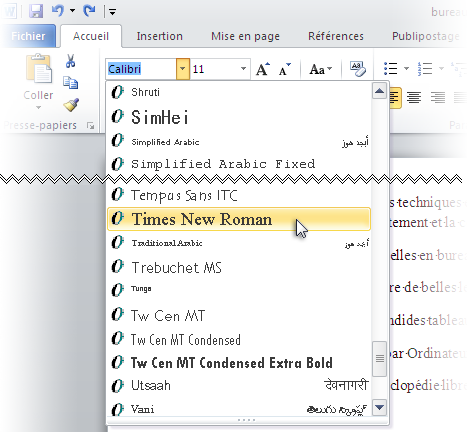Increase font size with the grow font icon

[263, 69]
